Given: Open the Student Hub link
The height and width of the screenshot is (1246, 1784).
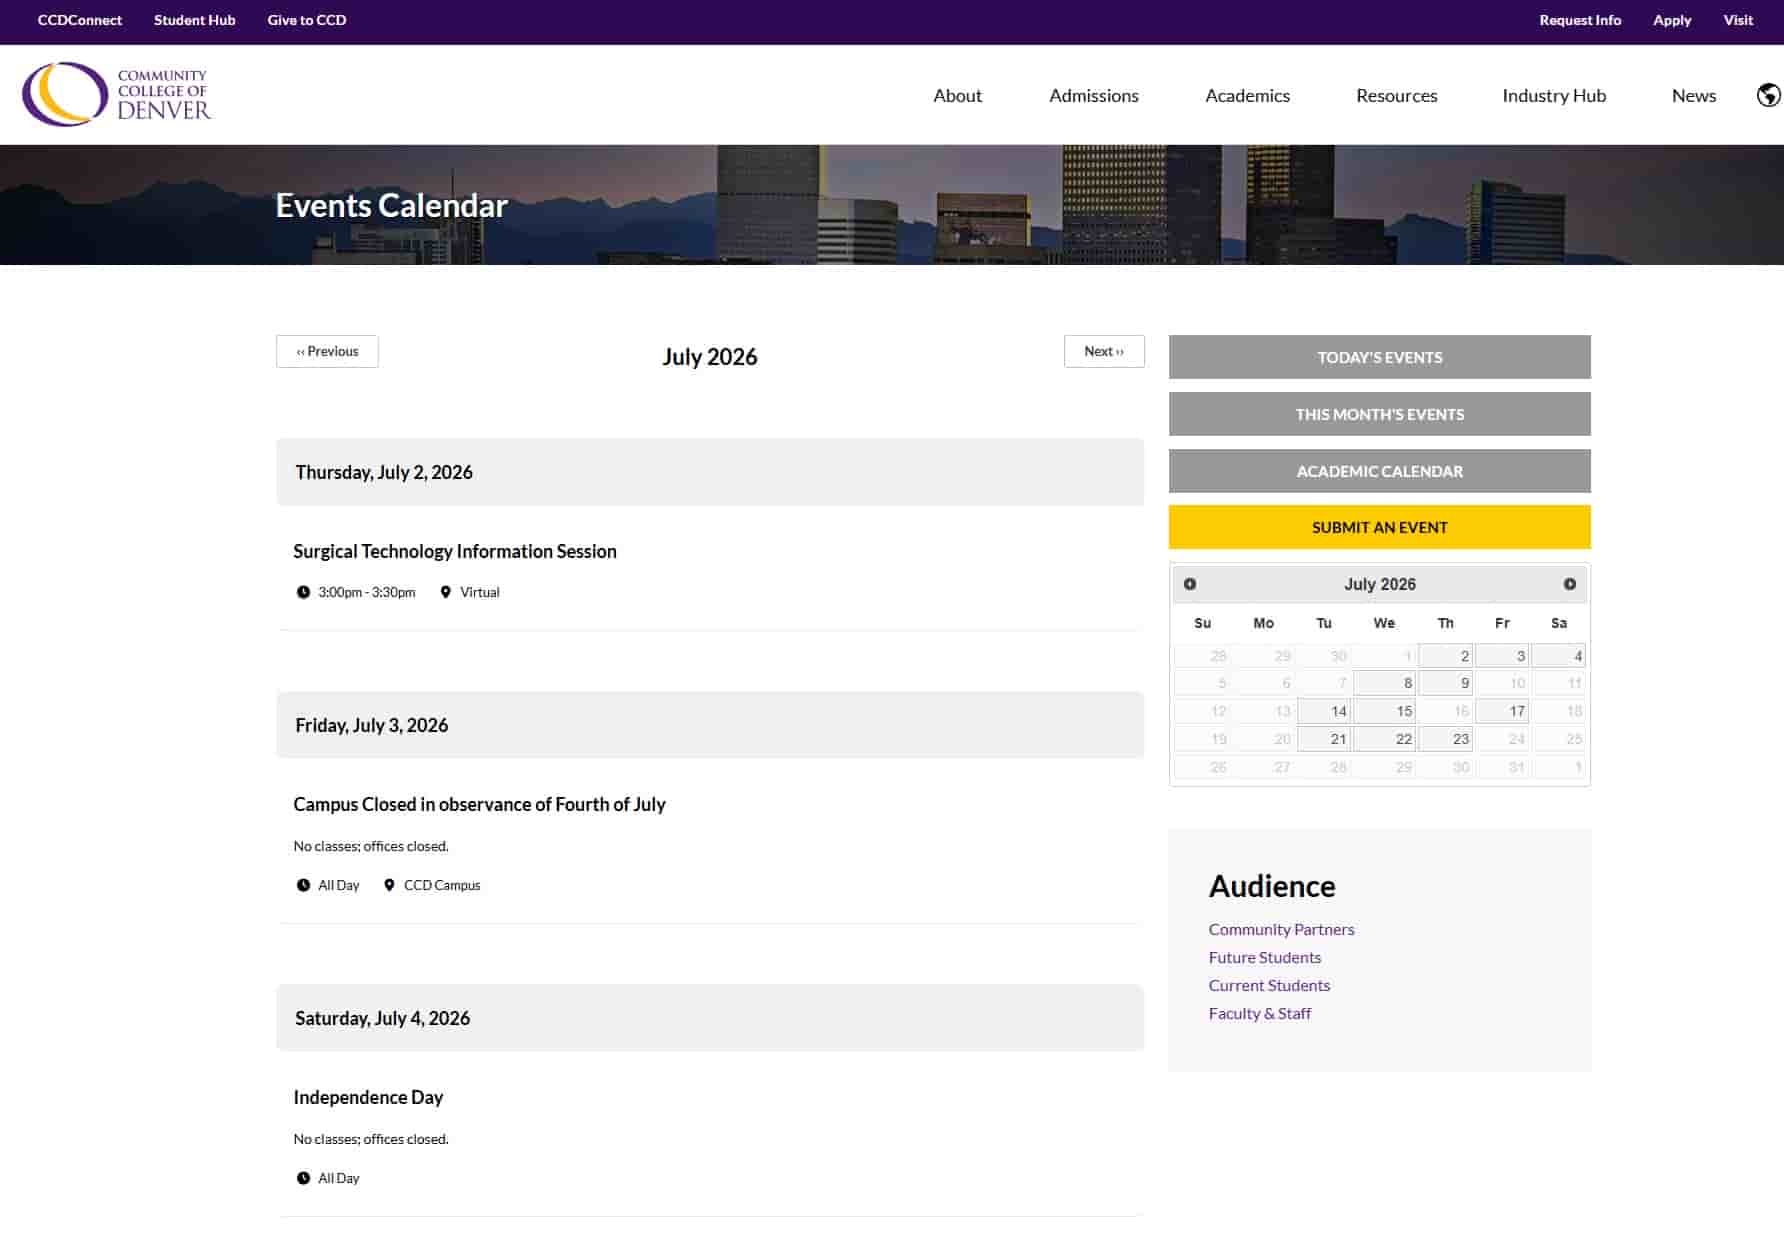Looking at the screenshot, I should tap(195, 20).
